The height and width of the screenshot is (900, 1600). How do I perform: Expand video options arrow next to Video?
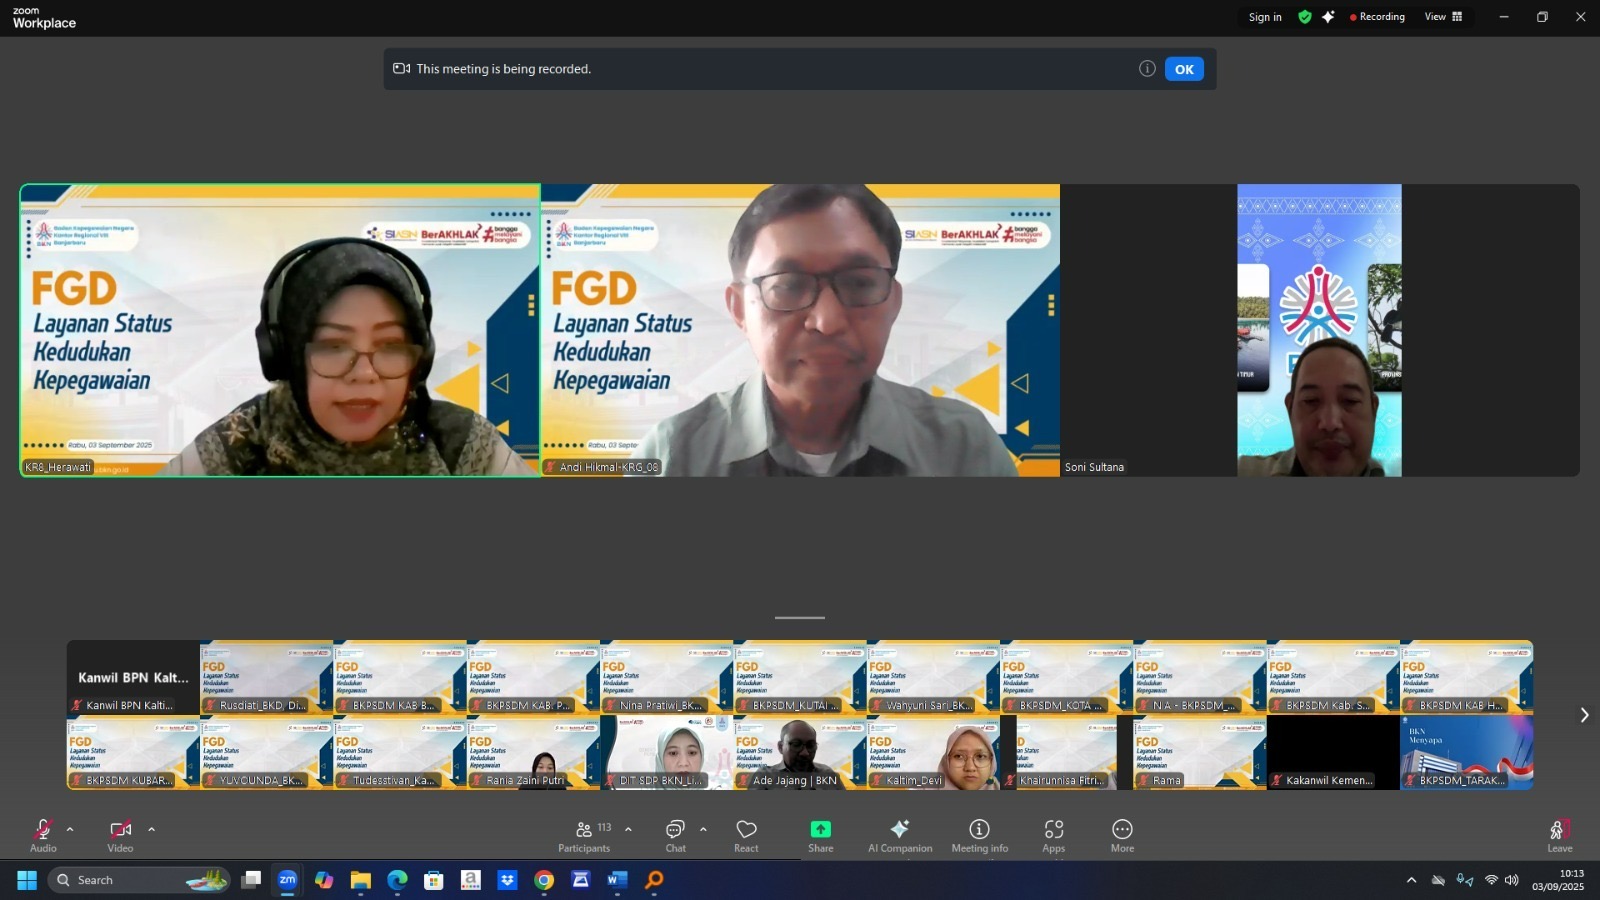151,829
